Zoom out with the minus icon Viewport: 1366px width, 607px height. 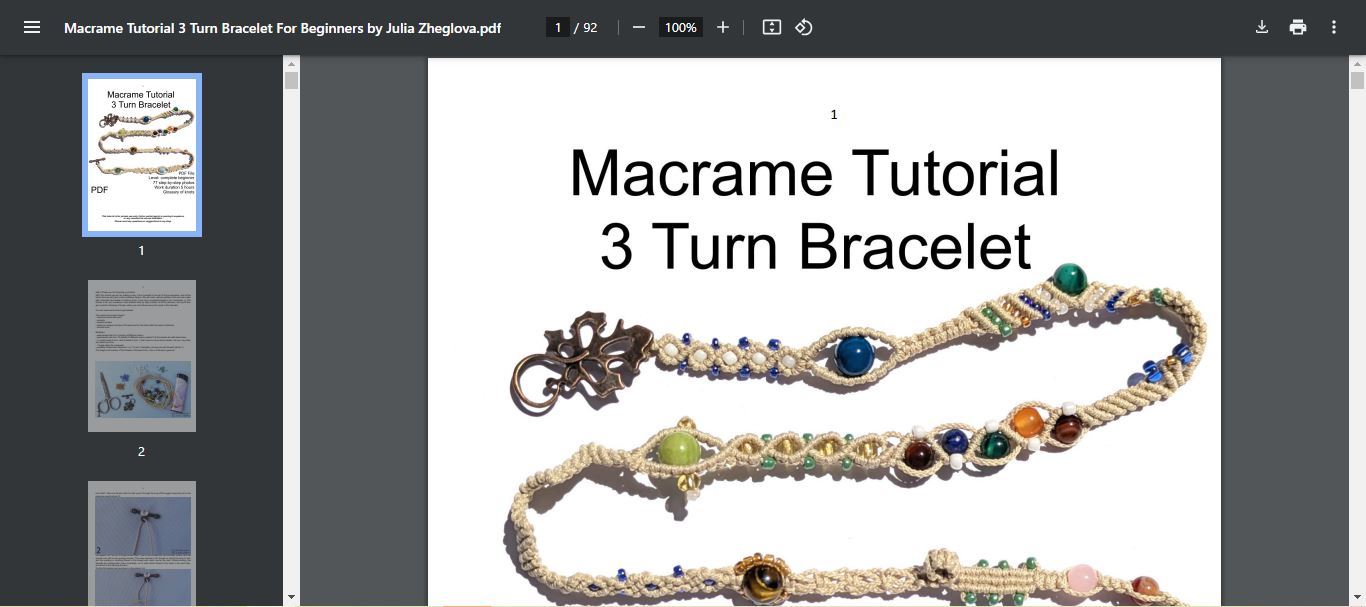(639, 27)
